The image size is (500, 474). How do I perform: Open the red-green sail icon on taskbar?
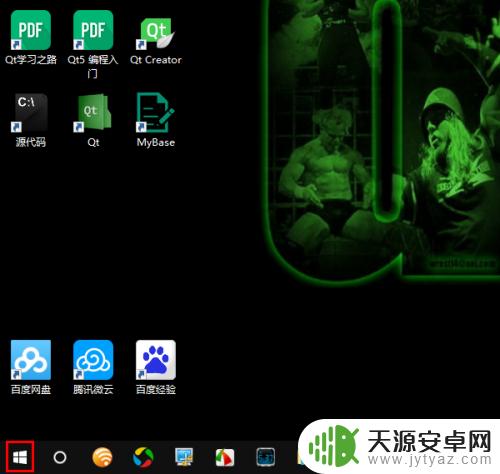click(x=225, y=457)
